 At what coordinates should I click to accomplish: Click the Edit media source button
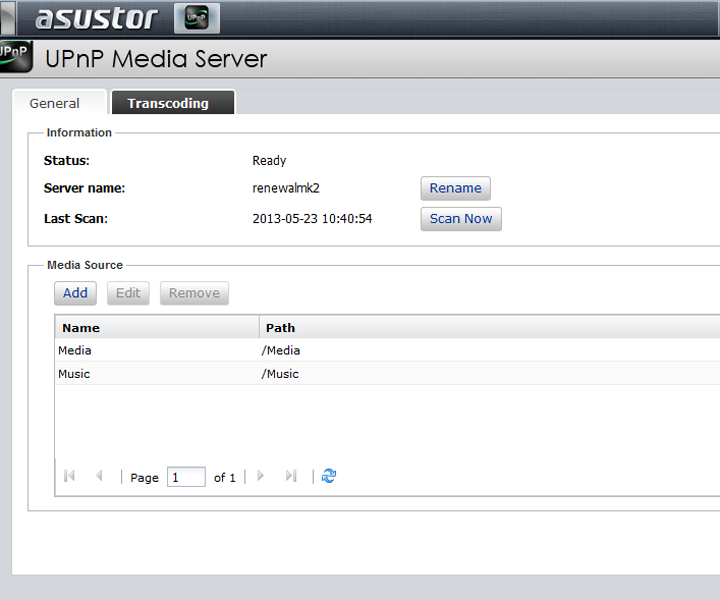point(128,293)
